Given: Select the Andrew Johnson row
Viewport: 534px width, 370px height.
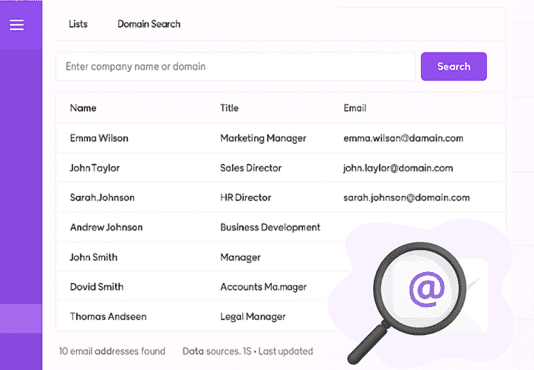Looking at the screenshot, I should 281,227.
